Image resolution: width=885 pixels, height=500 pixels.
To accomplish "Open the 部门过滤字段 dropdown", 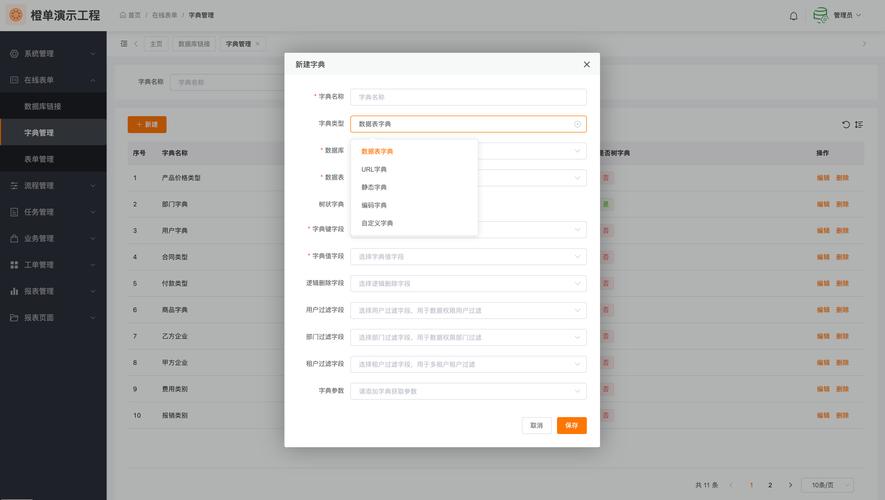I will (x=468, y=337).
